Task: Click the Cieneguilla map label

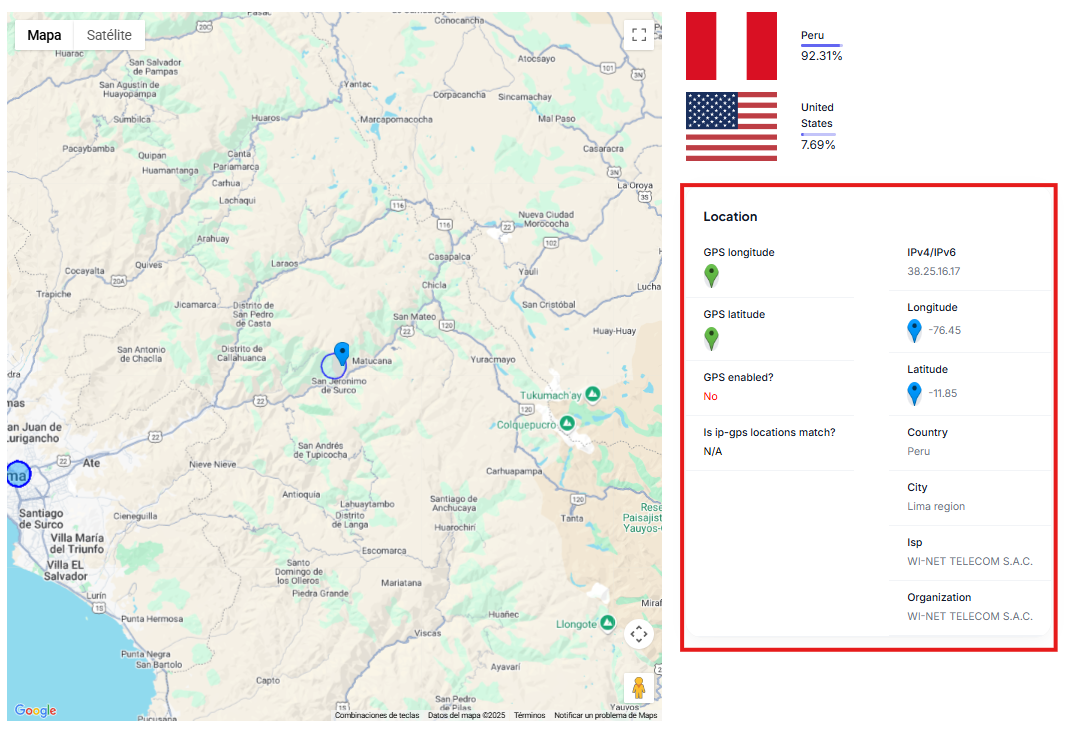Action: point(135,516)
